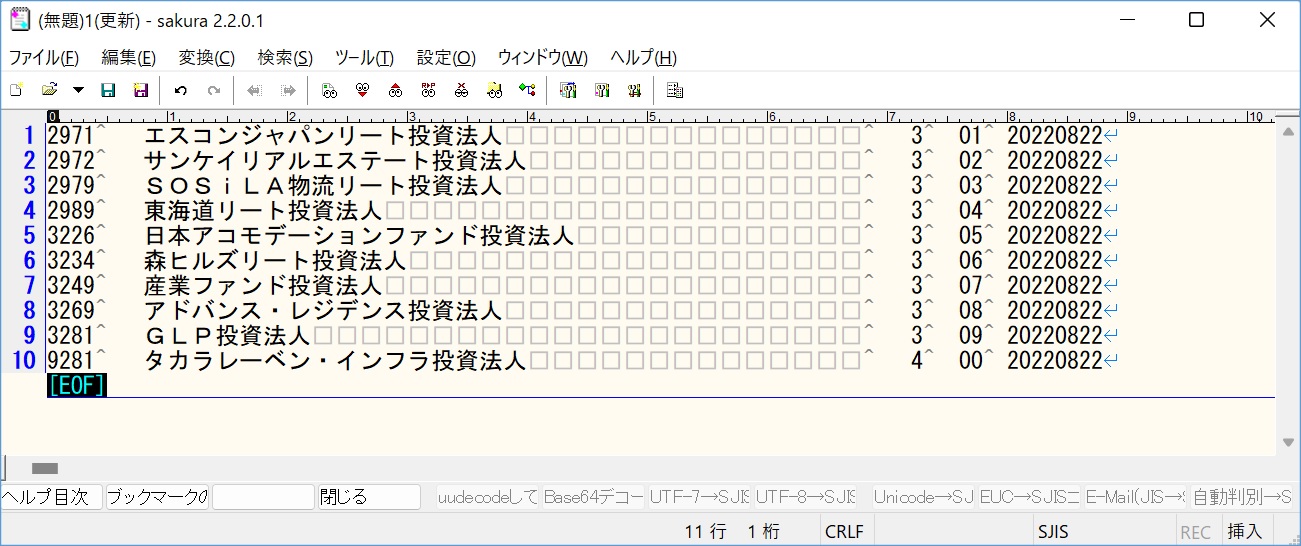Open the Search dialog binoculars icon

pyautogui.click(x=329, y=90)
